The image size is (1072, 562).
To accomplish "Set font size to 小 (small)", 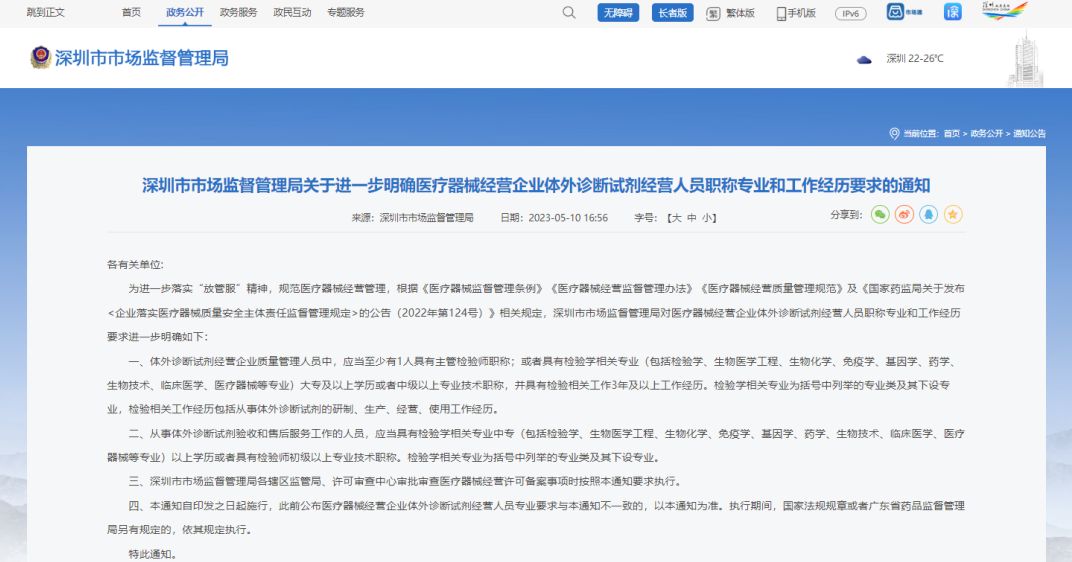I will coord(706,217).
